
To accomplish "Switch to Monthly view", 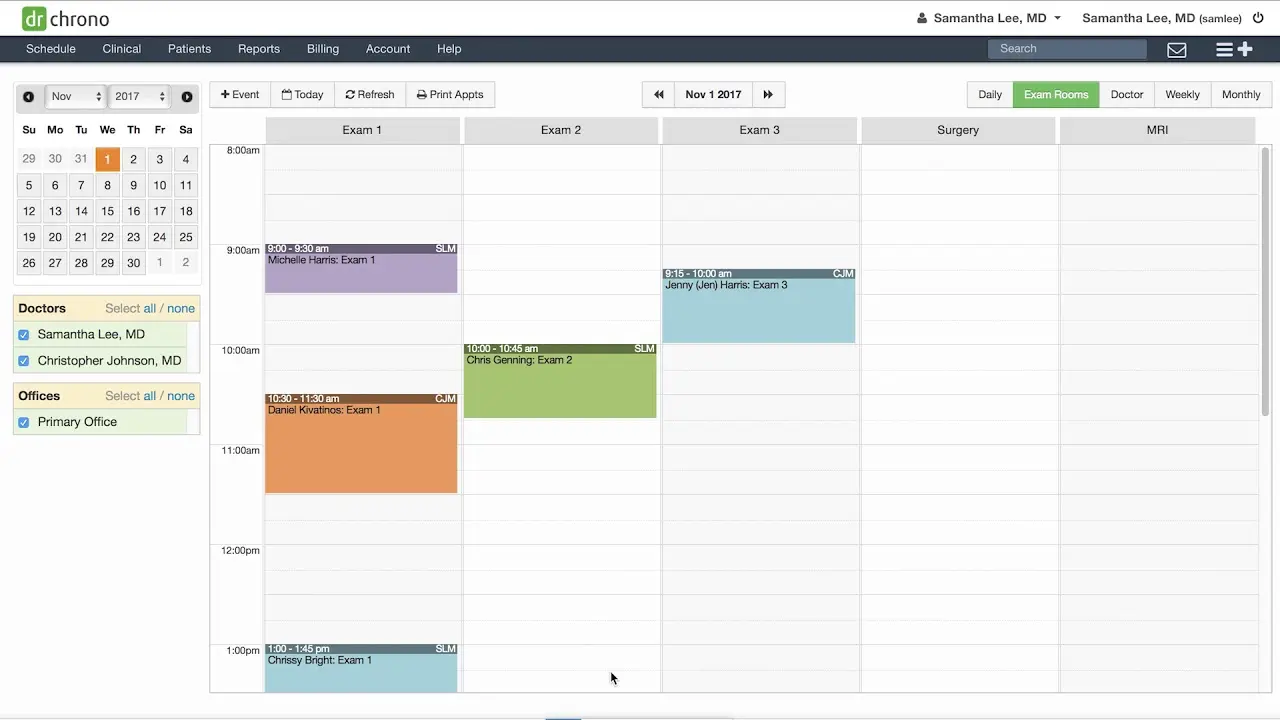I will click(x=1241, y=95).
